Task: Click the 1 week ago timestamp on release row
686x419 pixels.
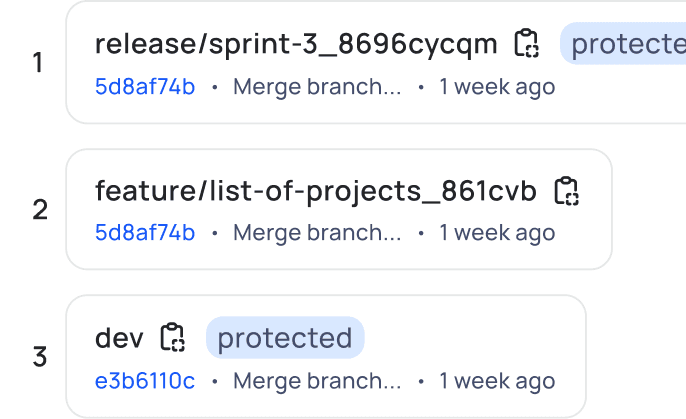Action: 497,87
